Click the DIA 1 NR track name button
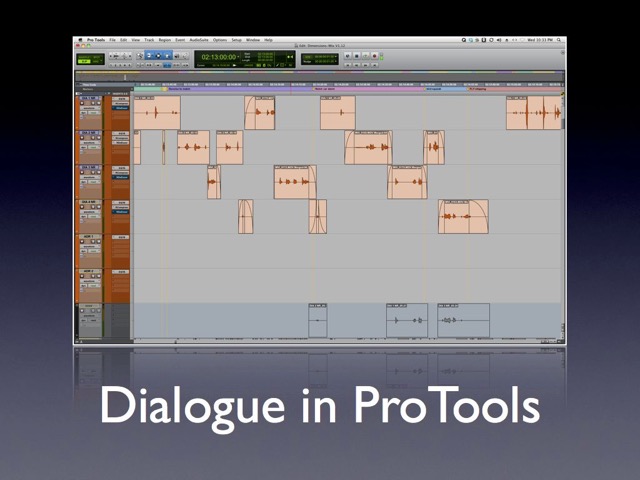Viewport: 640px width, 480px height. point(89,98)
